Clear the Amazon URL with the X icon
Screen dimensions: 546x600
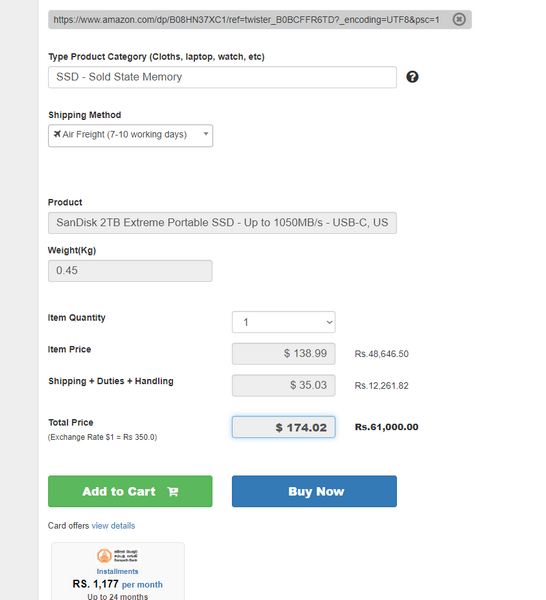[x=459, y=19]
